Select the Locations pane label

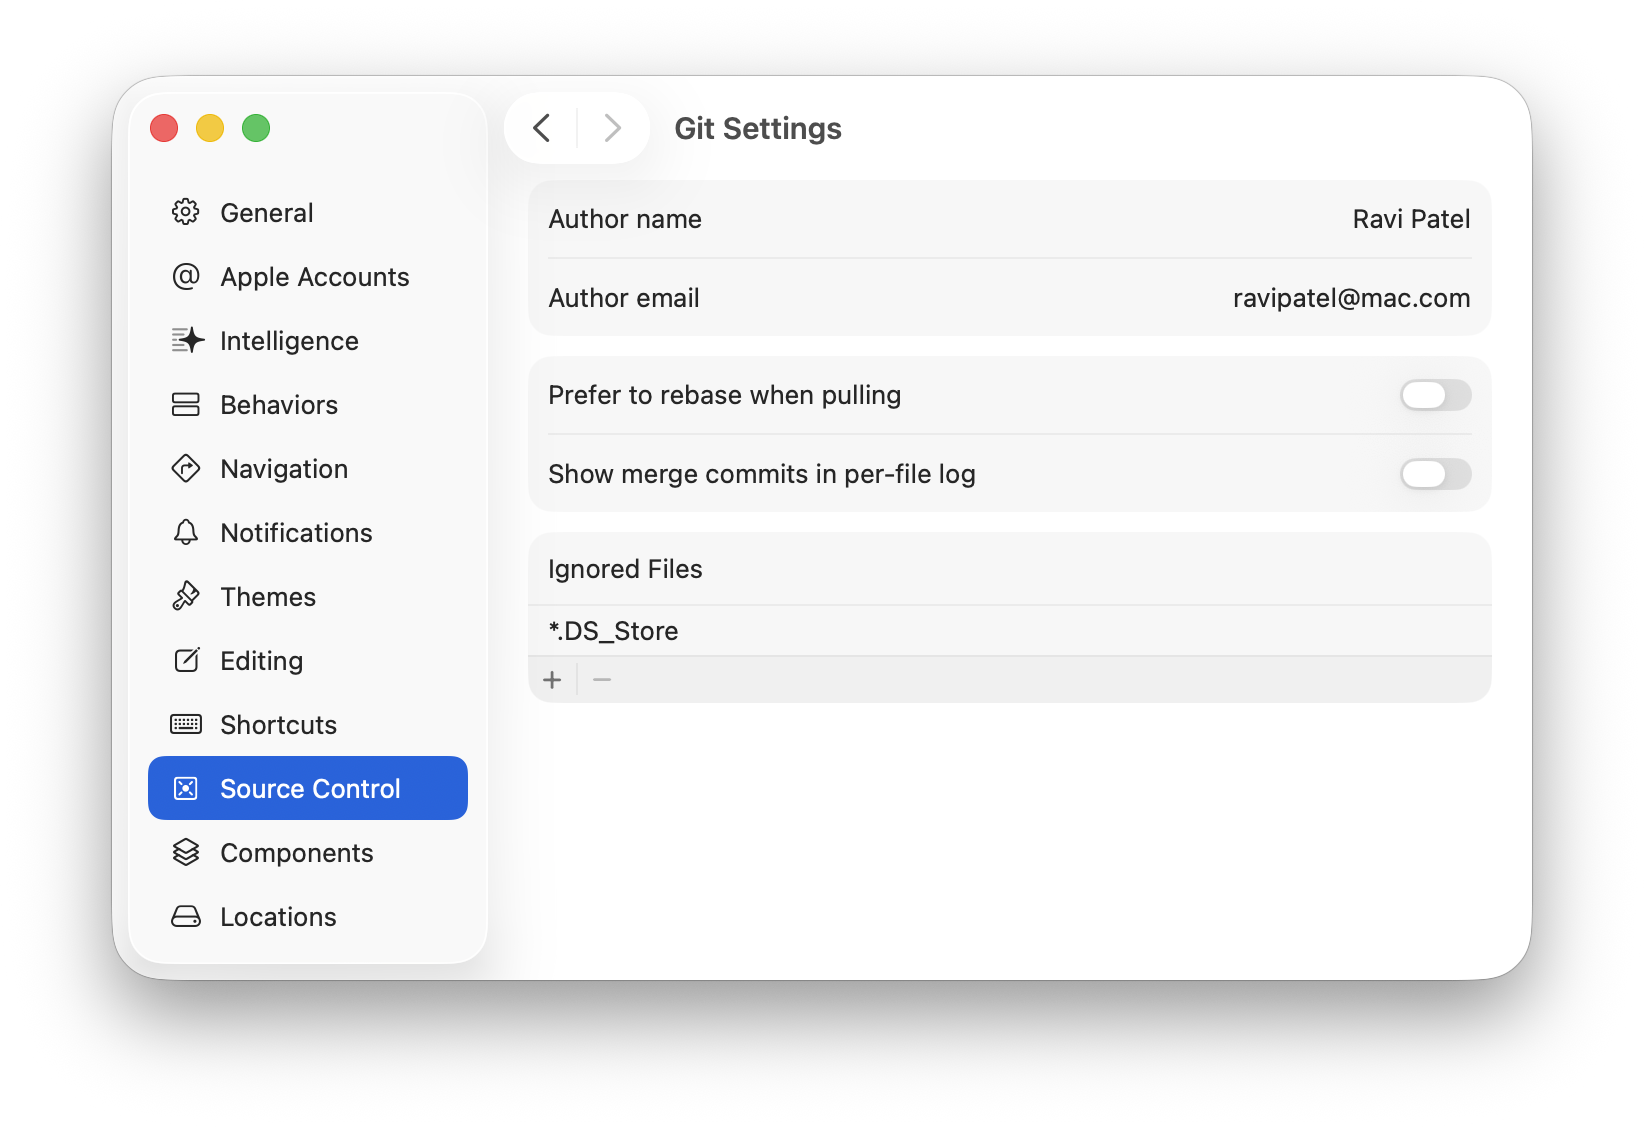pos(278,917)
